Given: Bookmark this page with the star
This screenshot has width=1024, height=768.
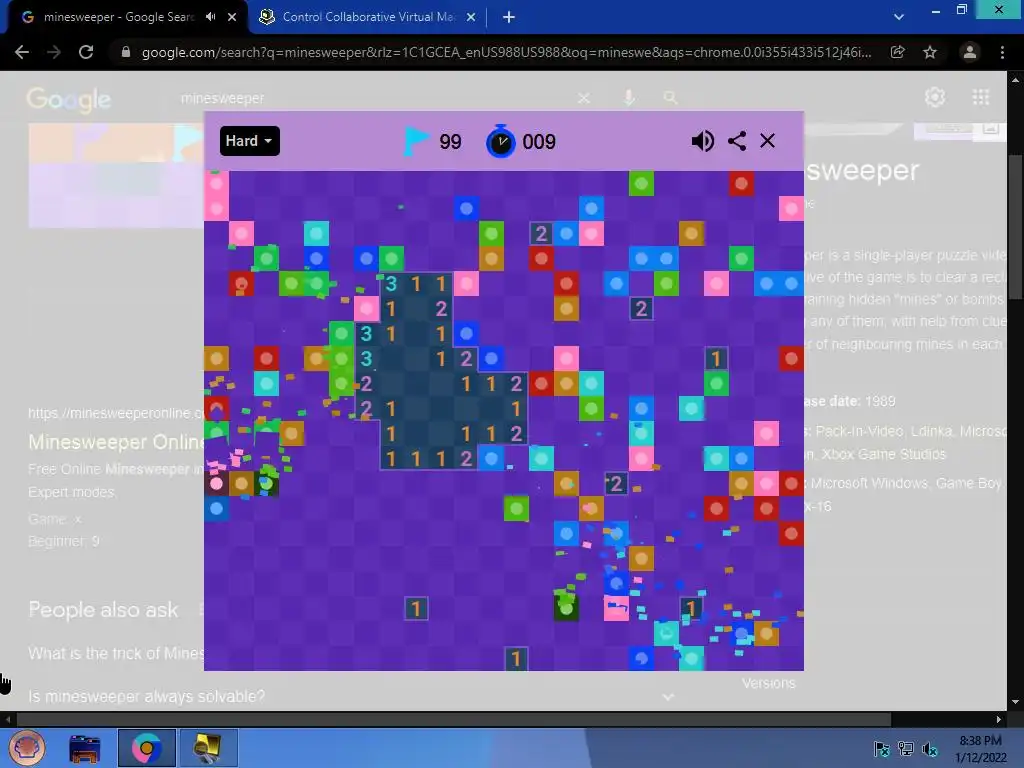Looking at the screenshot, I should (x=930, y=52).
